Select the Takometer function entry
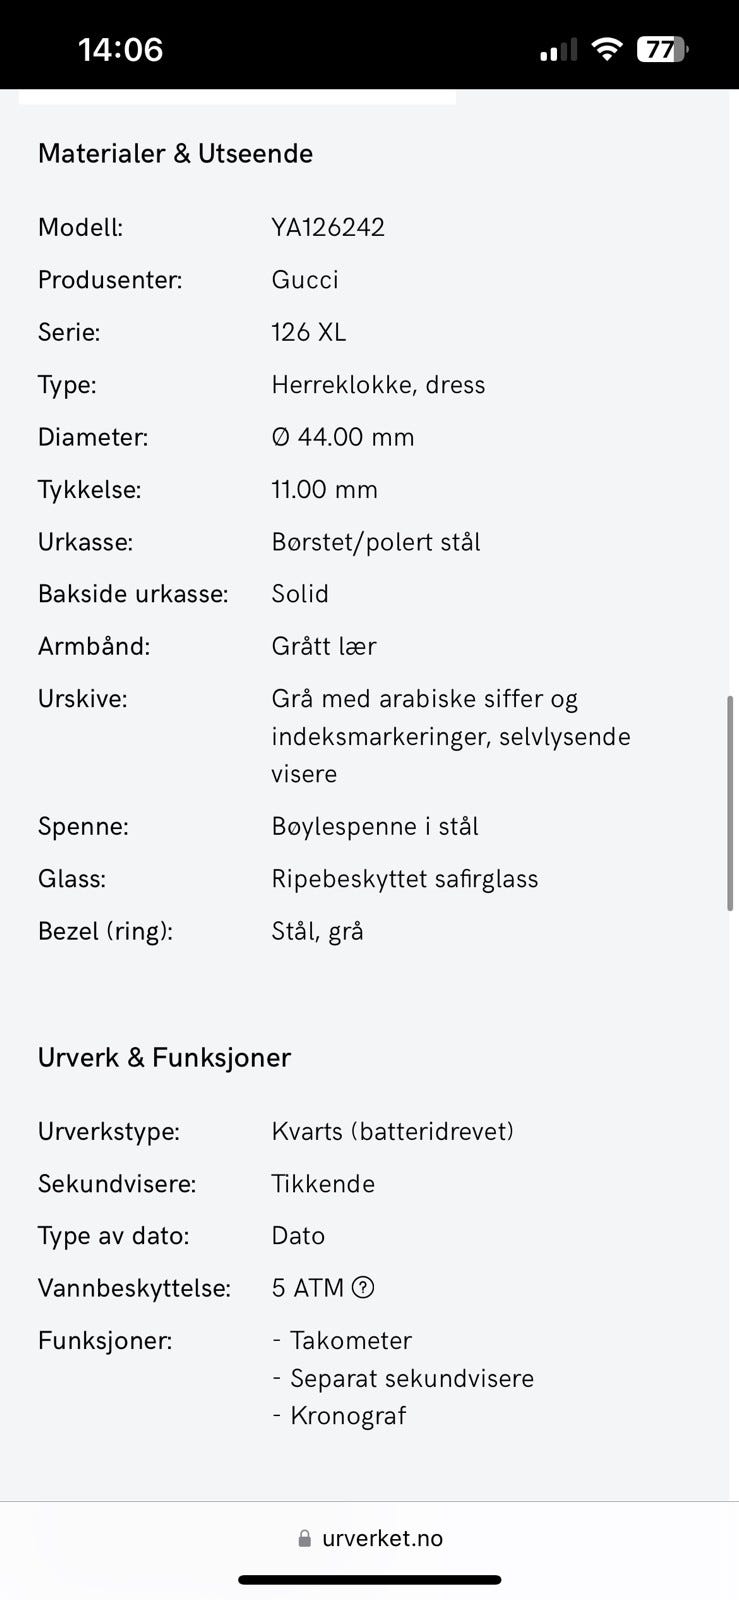Image resolution: width=739 pixels, height=1600 pixels. coord(350,1340)
